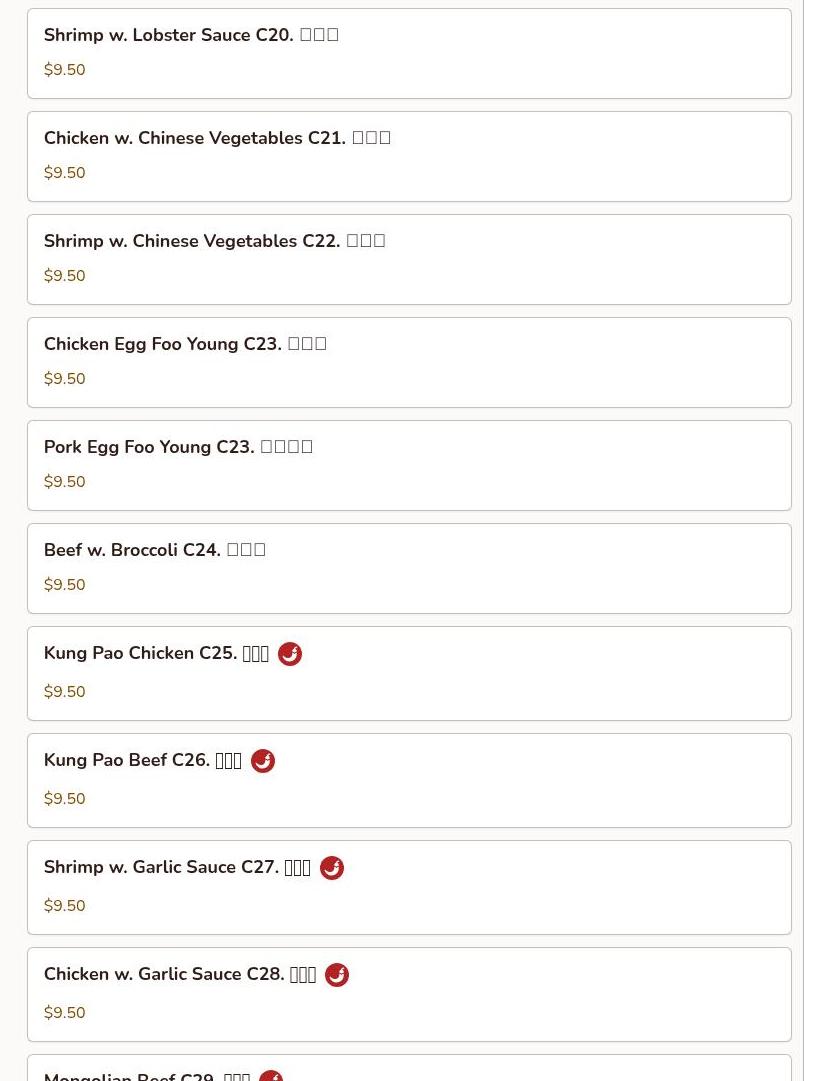Click Kung Pao Beef C26 title
This screenshot has width=824, height=1081.
126,761
